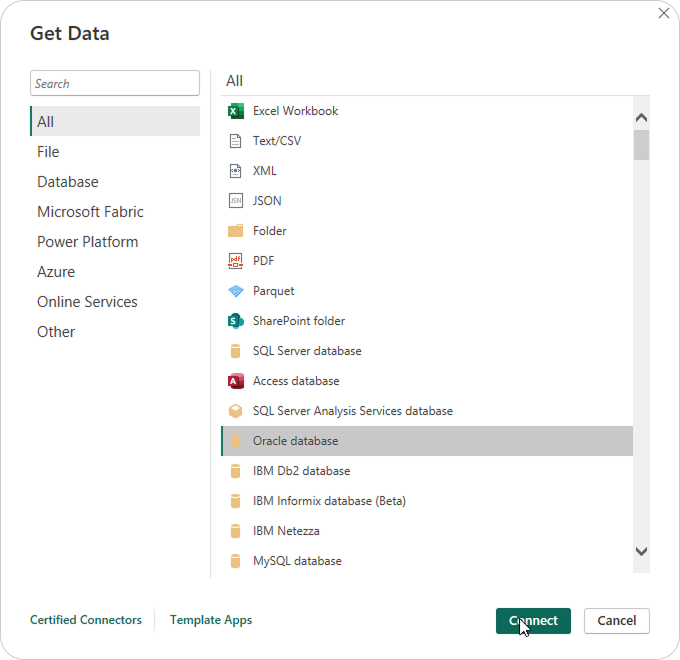680x660 pixels.
Task: Select the Microsoft Fabric category
Action: 90,212
